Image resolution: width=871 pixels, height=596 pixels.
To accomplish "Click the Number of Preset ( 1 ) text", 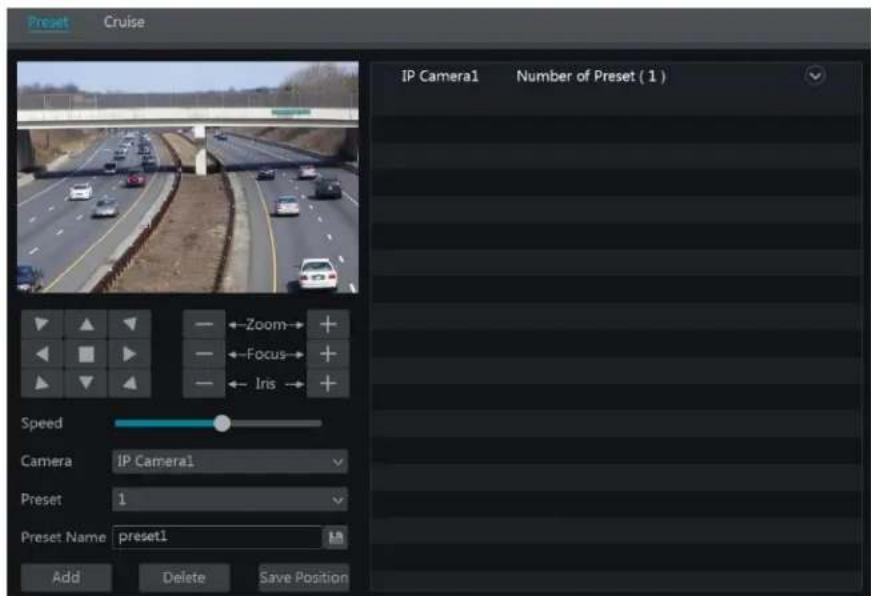I will [x=591, y=76].
